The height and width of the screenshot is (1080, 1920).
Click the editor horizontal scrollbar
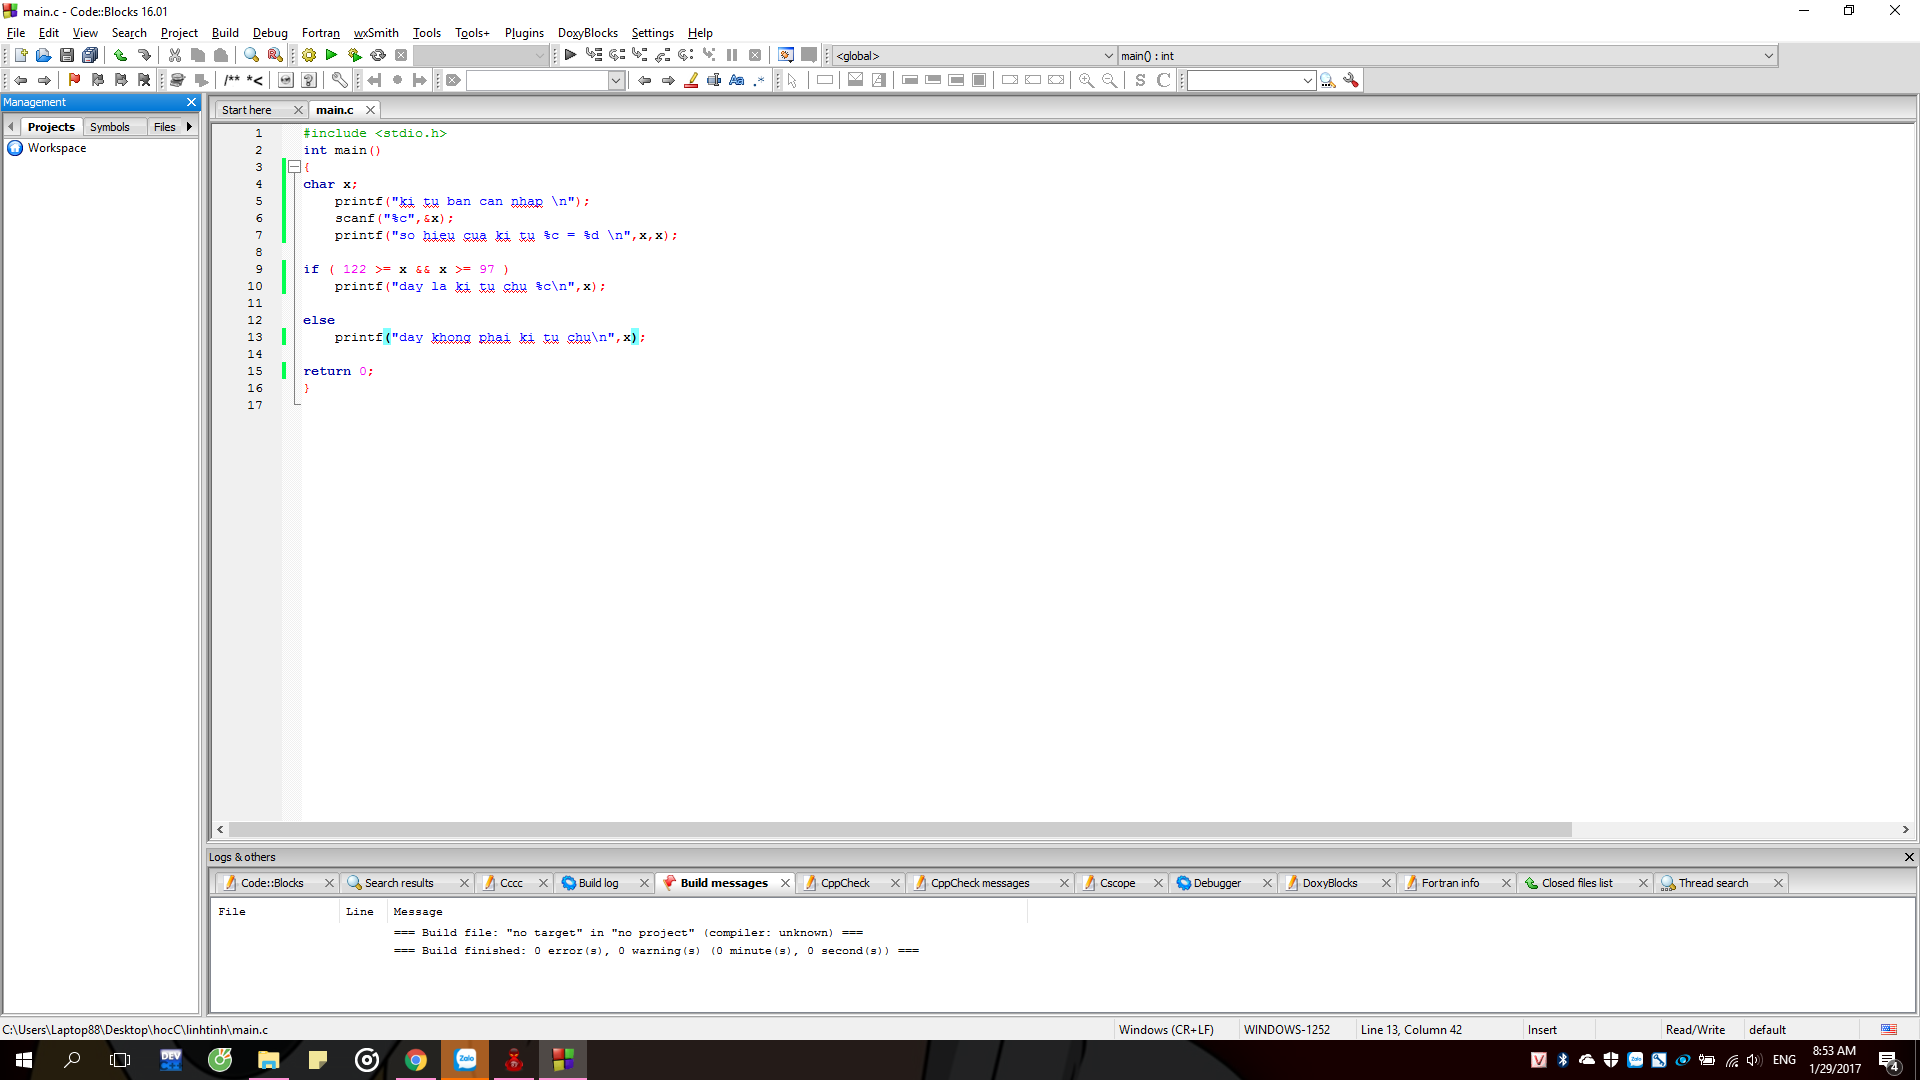pos(900,830)
